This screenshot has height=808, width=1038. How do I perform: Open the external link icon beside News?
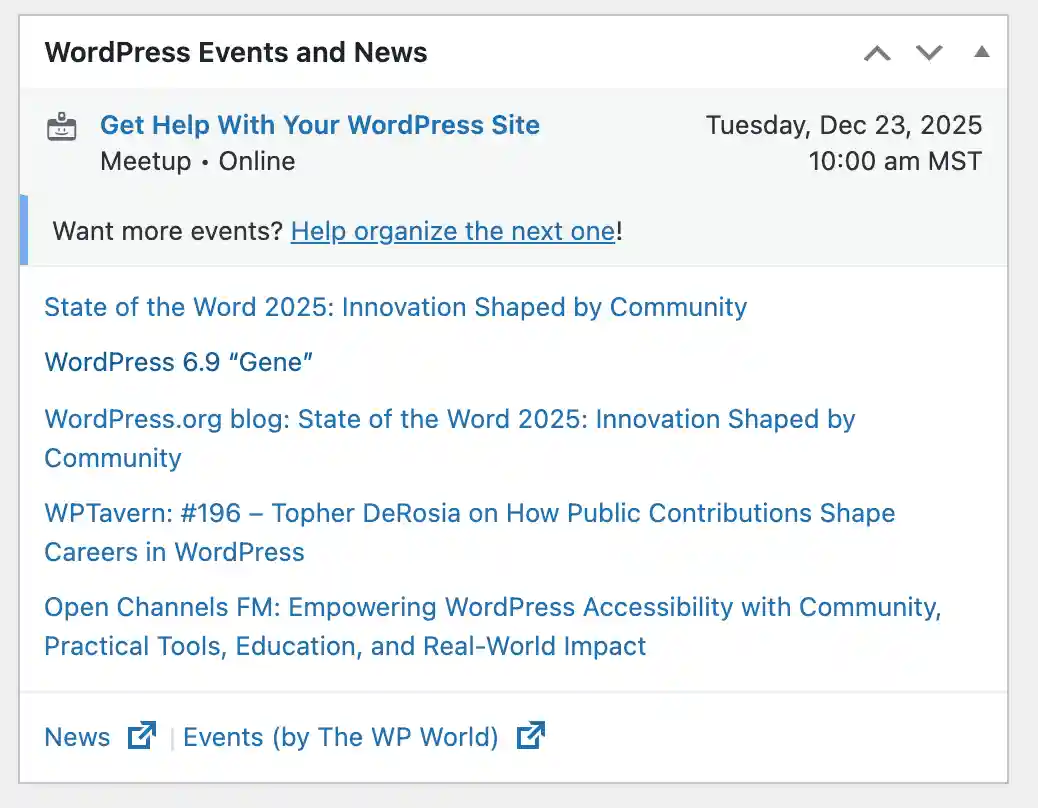click(x=141, y=736)
